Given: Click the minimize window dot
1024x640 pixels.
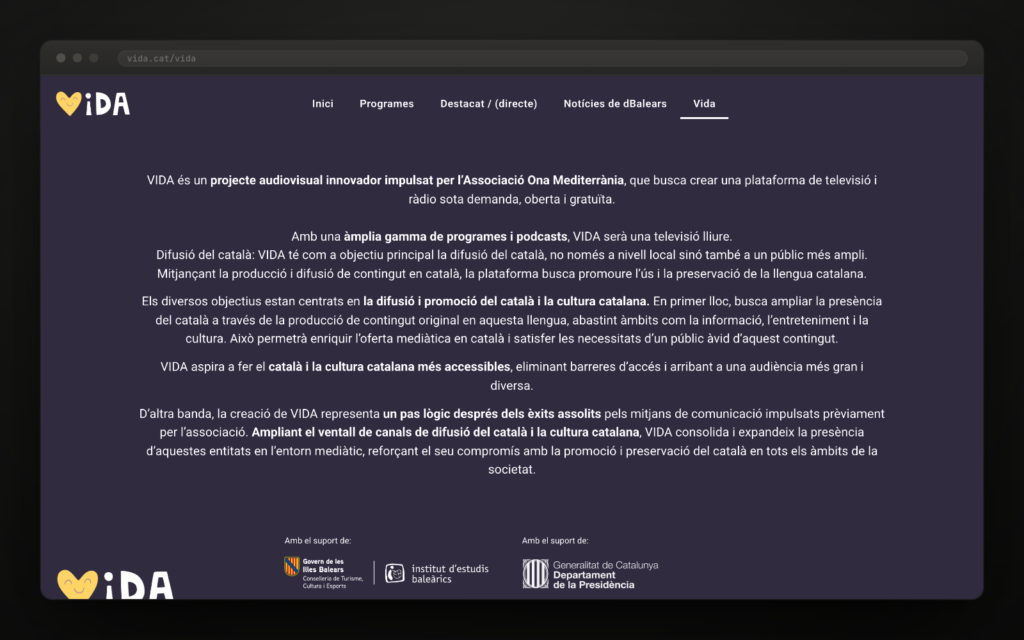Looking at the screenshot, I should pyautogui.click(x=77, y=58).
